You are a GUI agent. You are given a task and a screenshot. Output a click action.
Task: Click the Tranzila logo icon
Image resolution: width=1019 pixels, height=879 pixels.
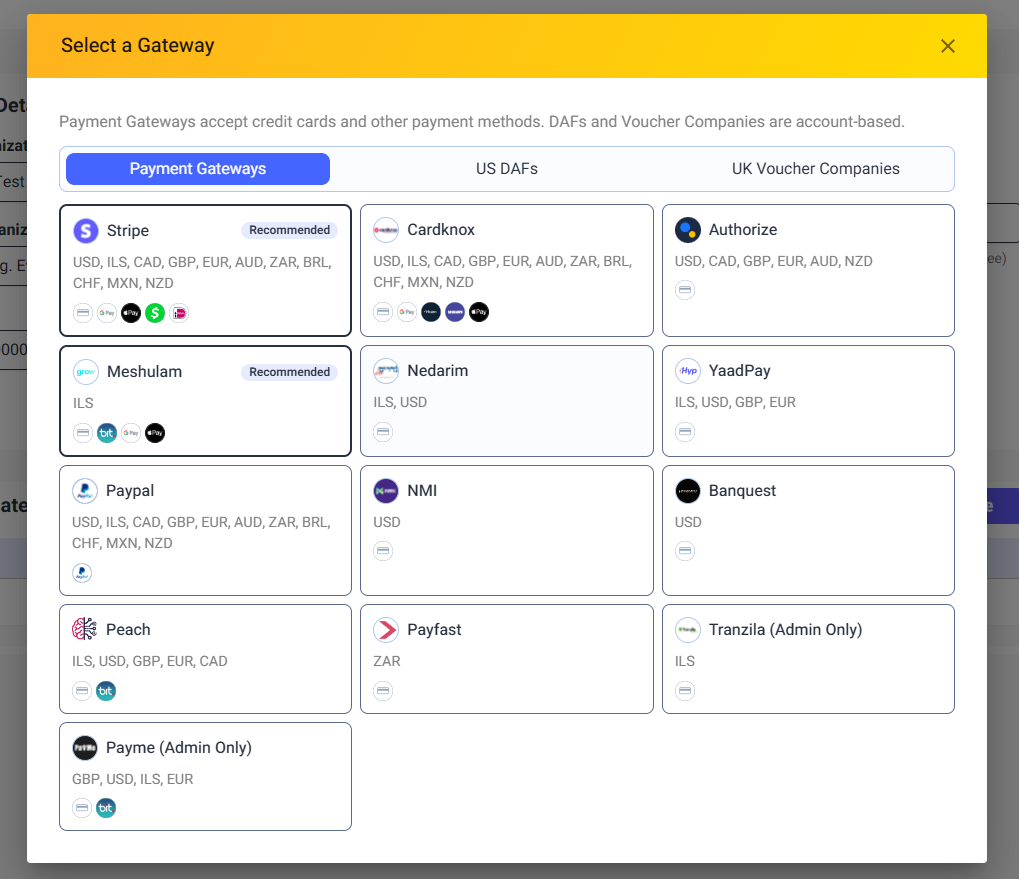coord(688,630)
